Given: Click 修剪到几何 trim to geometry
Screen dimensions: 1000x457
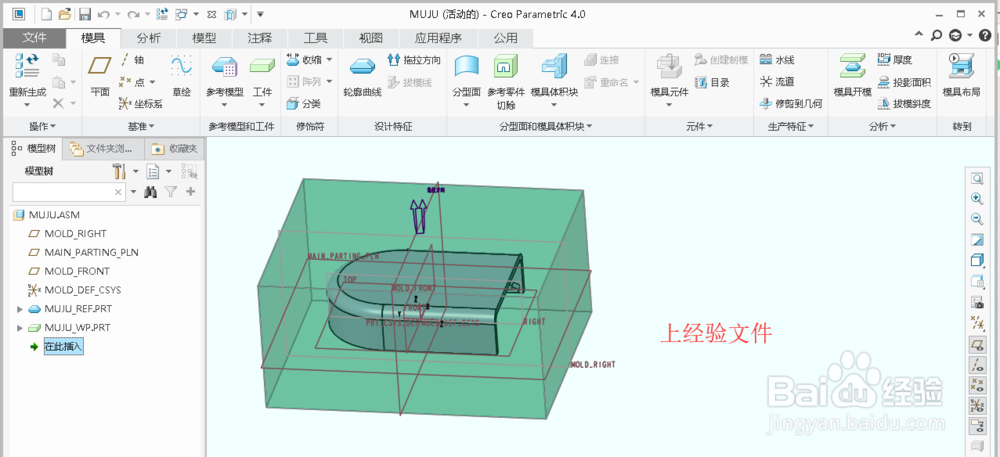Looking at the screenshot, I should click(x=791, y=103).
